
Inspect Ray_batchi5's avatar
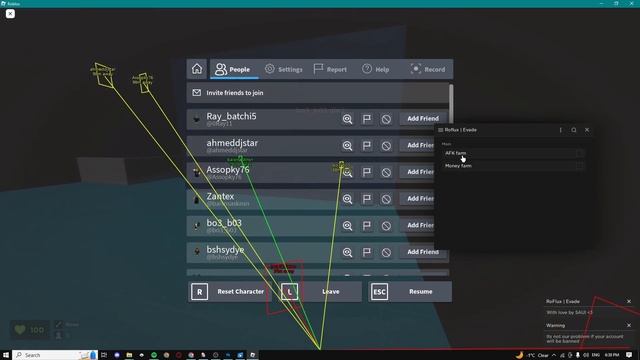point(347,119)
